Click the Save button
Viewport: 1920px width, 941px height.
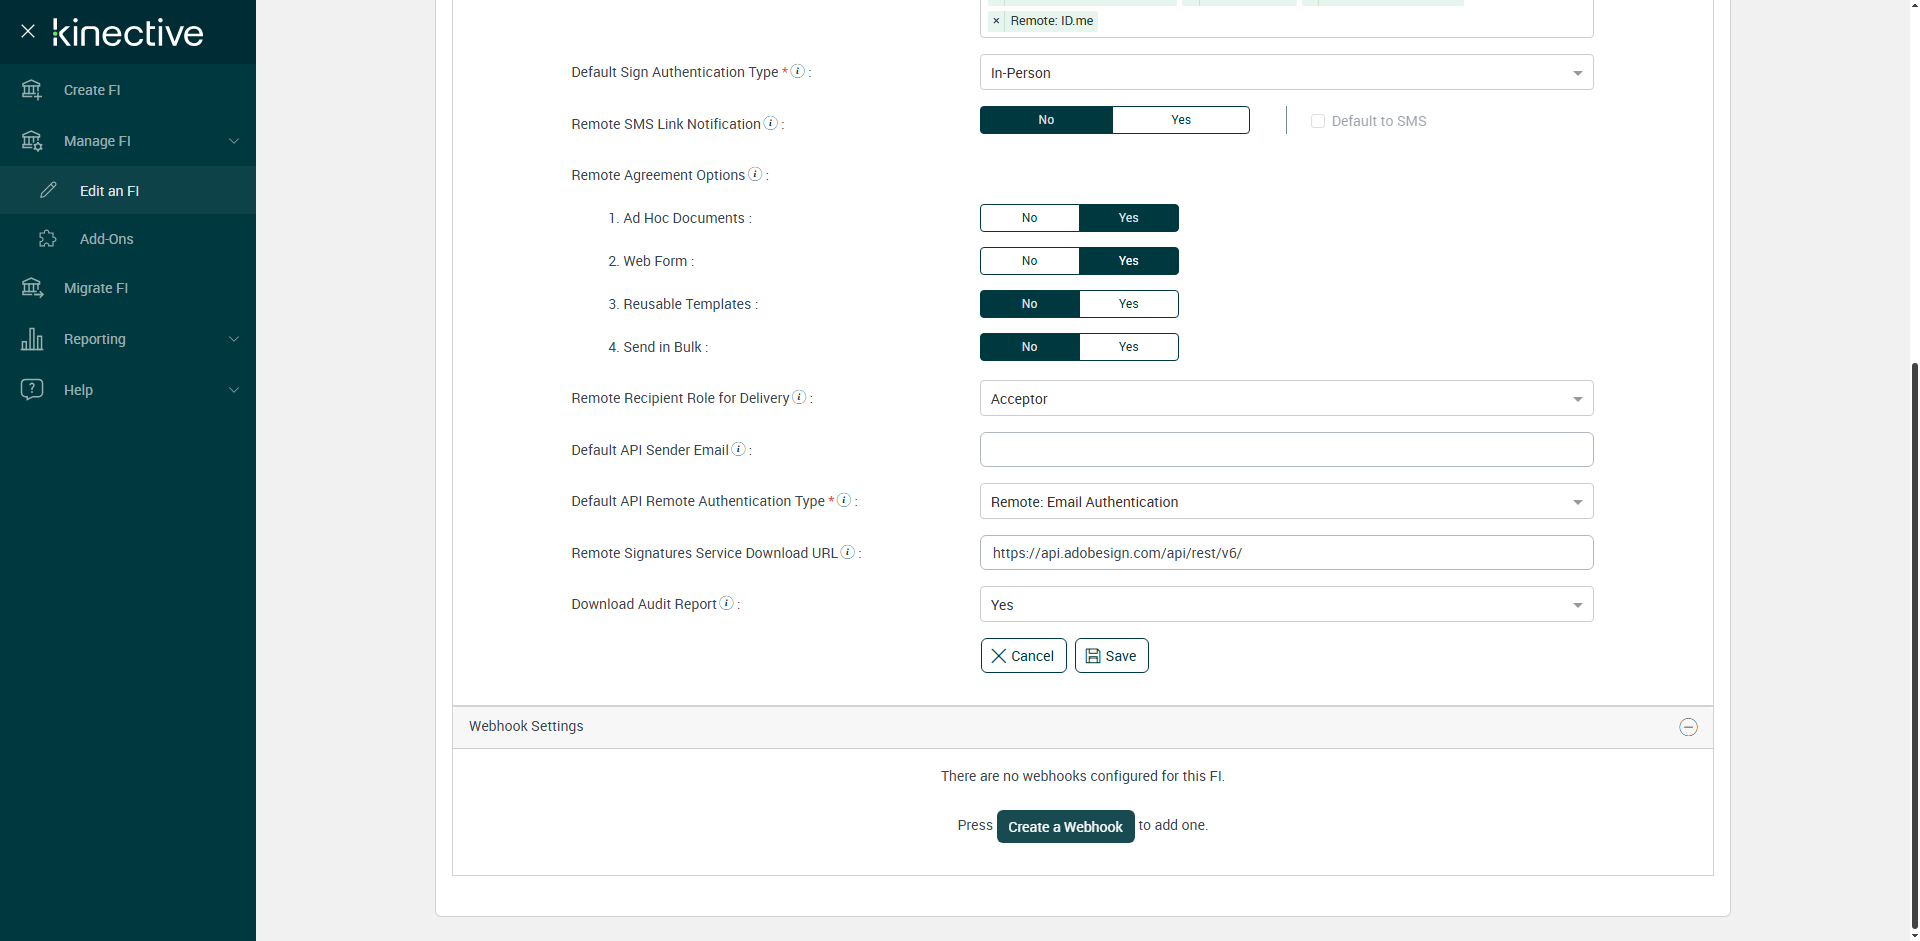(x=1111, y=656)
